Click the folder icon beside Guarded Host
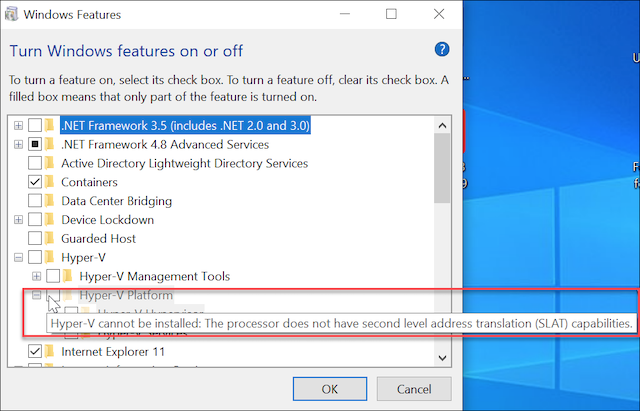The image size is (640, 411). pos(49,238)
